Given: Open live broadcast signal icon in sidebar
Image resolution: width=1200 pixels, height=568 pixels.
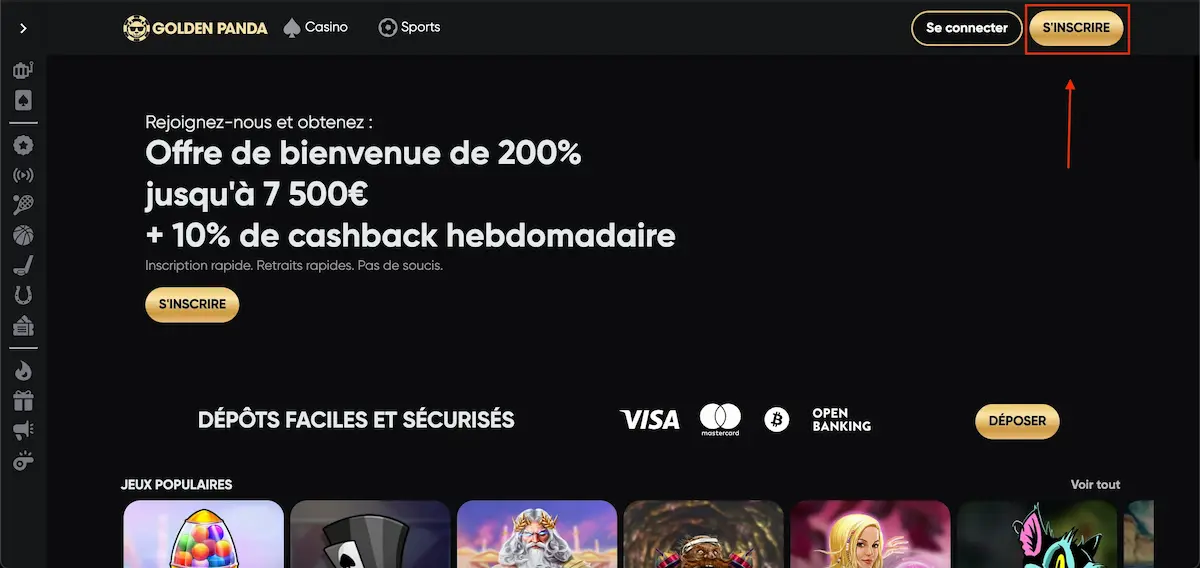Looking at the screenshot, I should (x=23, y=176).
